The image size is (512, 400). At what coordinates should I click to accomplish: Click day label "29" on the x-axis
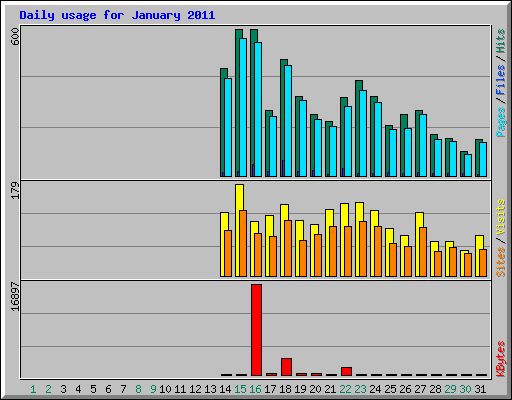450,389
